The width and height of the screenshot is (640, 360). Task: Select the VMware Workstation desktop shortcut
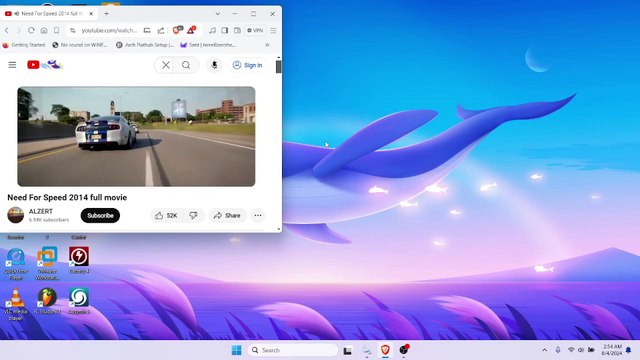pyautogui.click(x=47, y=263)
